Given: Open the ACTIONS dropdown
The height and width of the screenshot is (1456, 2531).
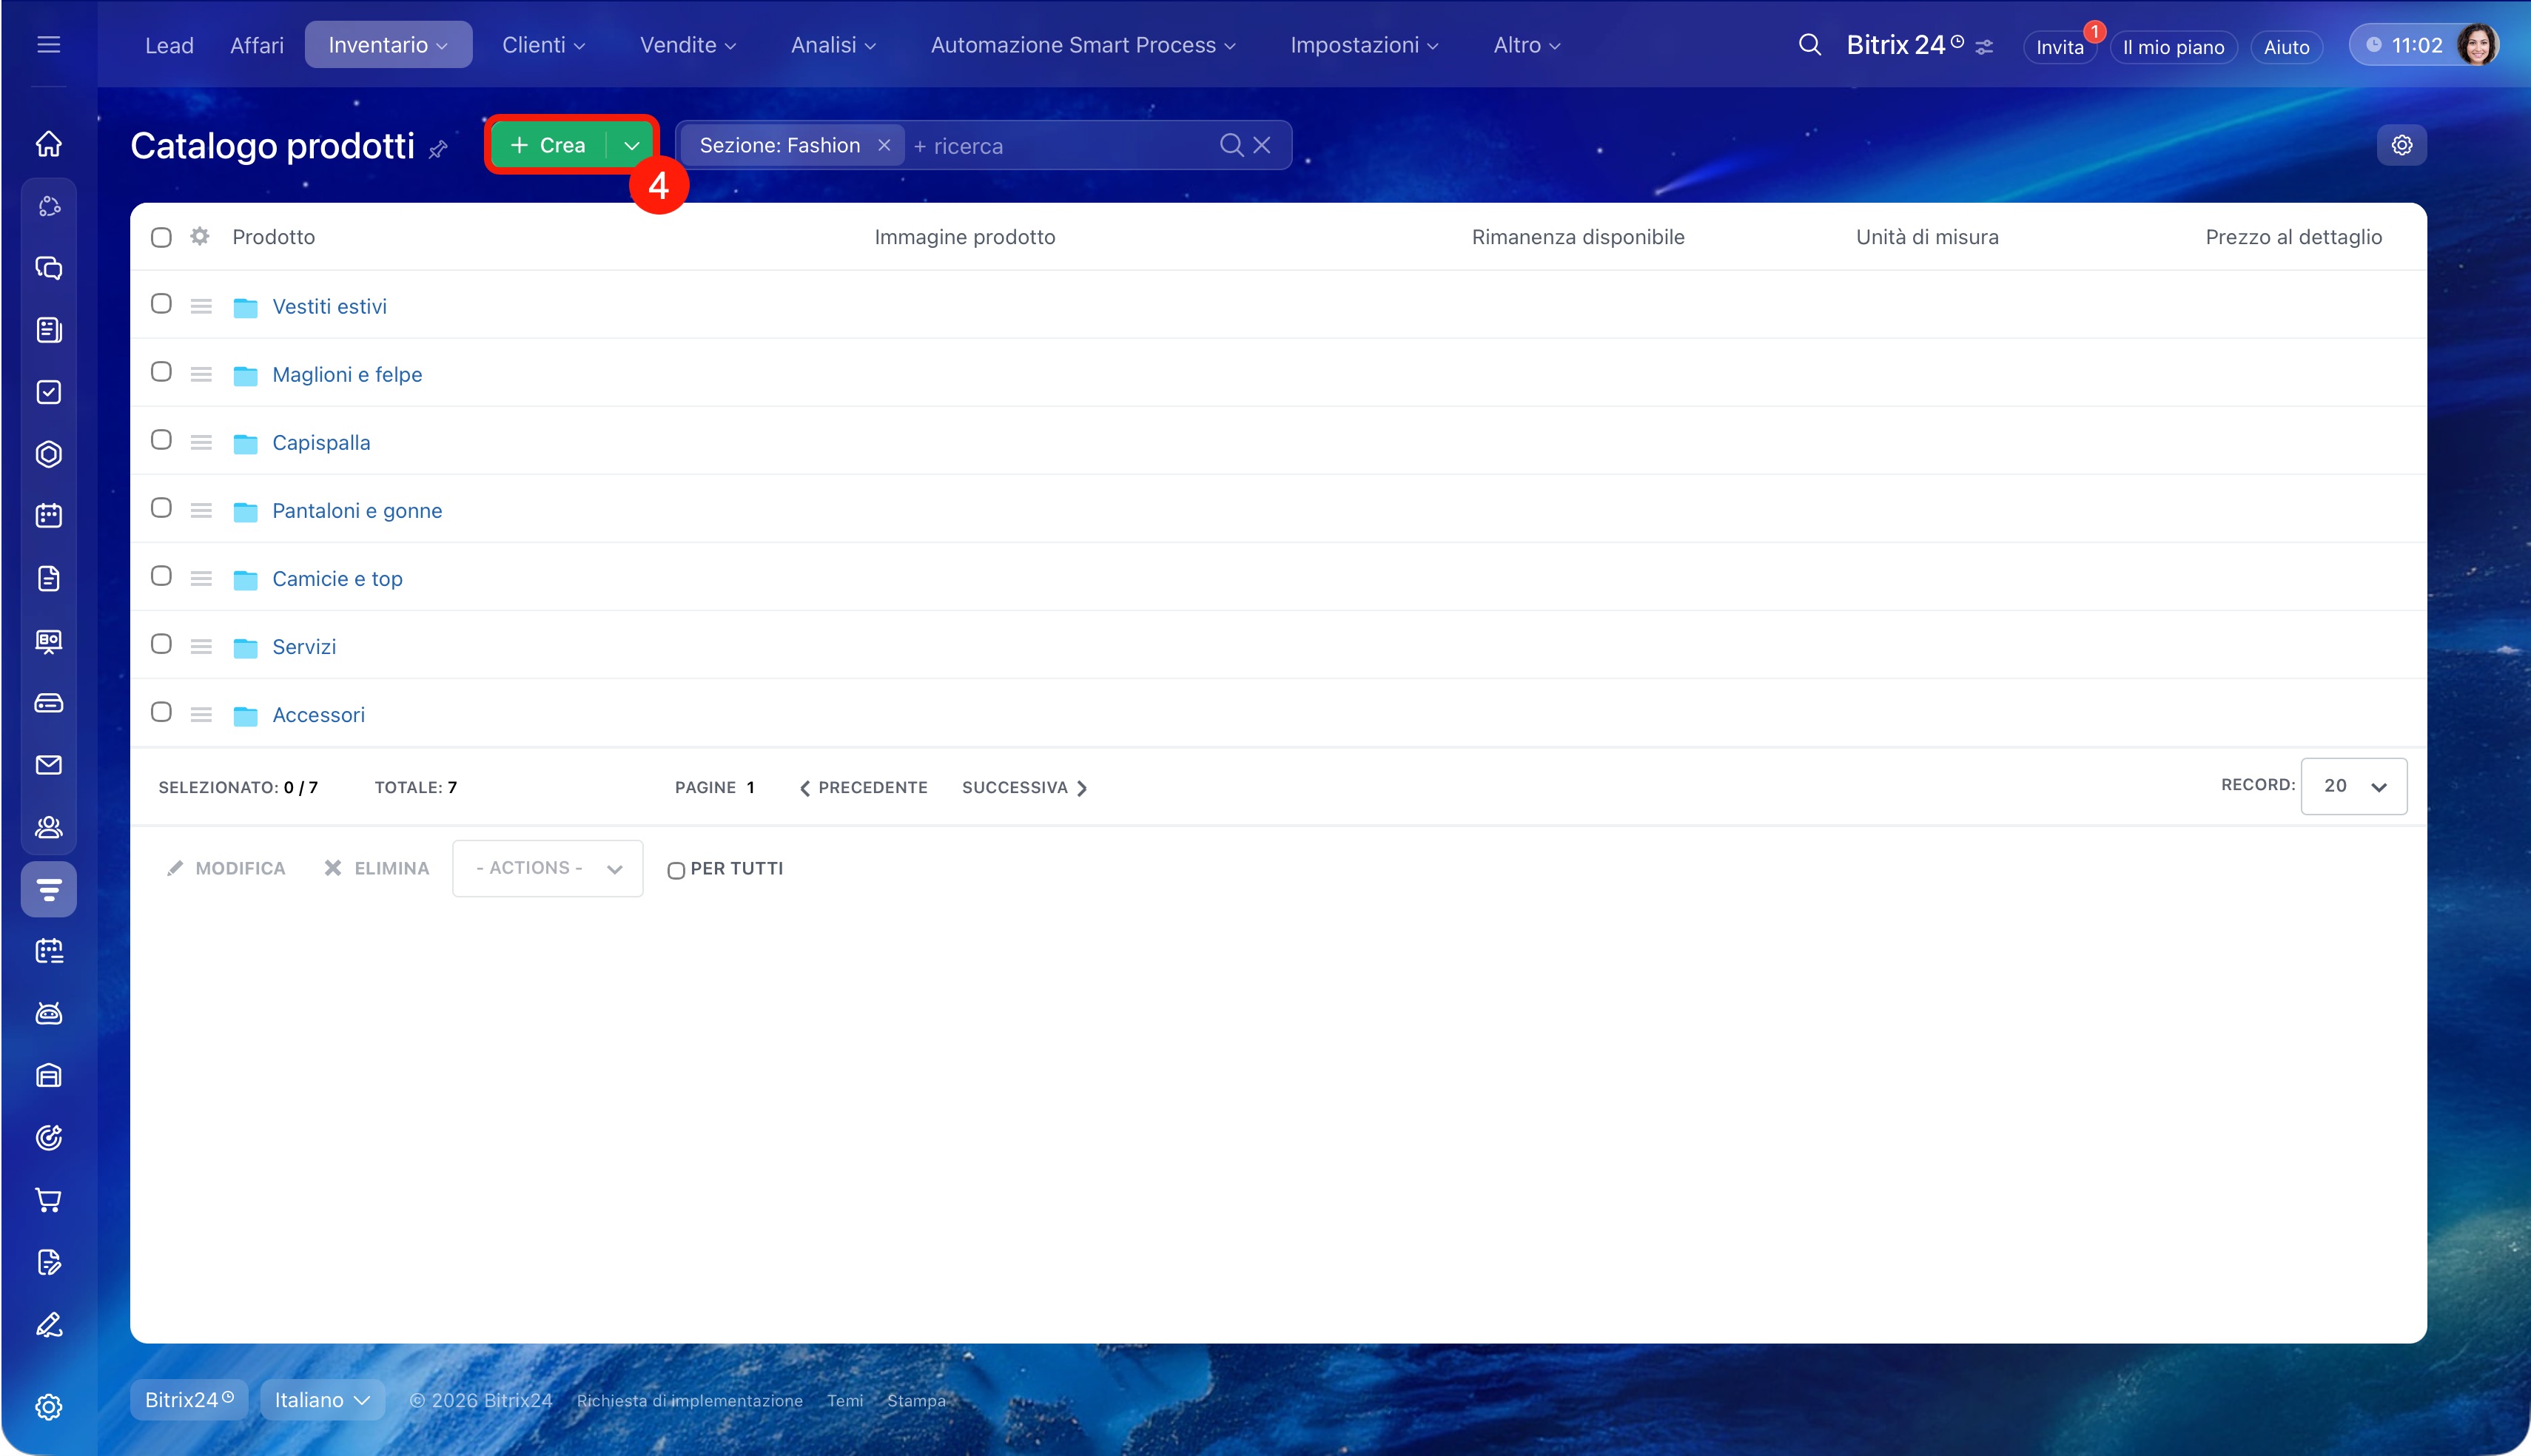Looking at the screenshot, I should click(547, 868).
